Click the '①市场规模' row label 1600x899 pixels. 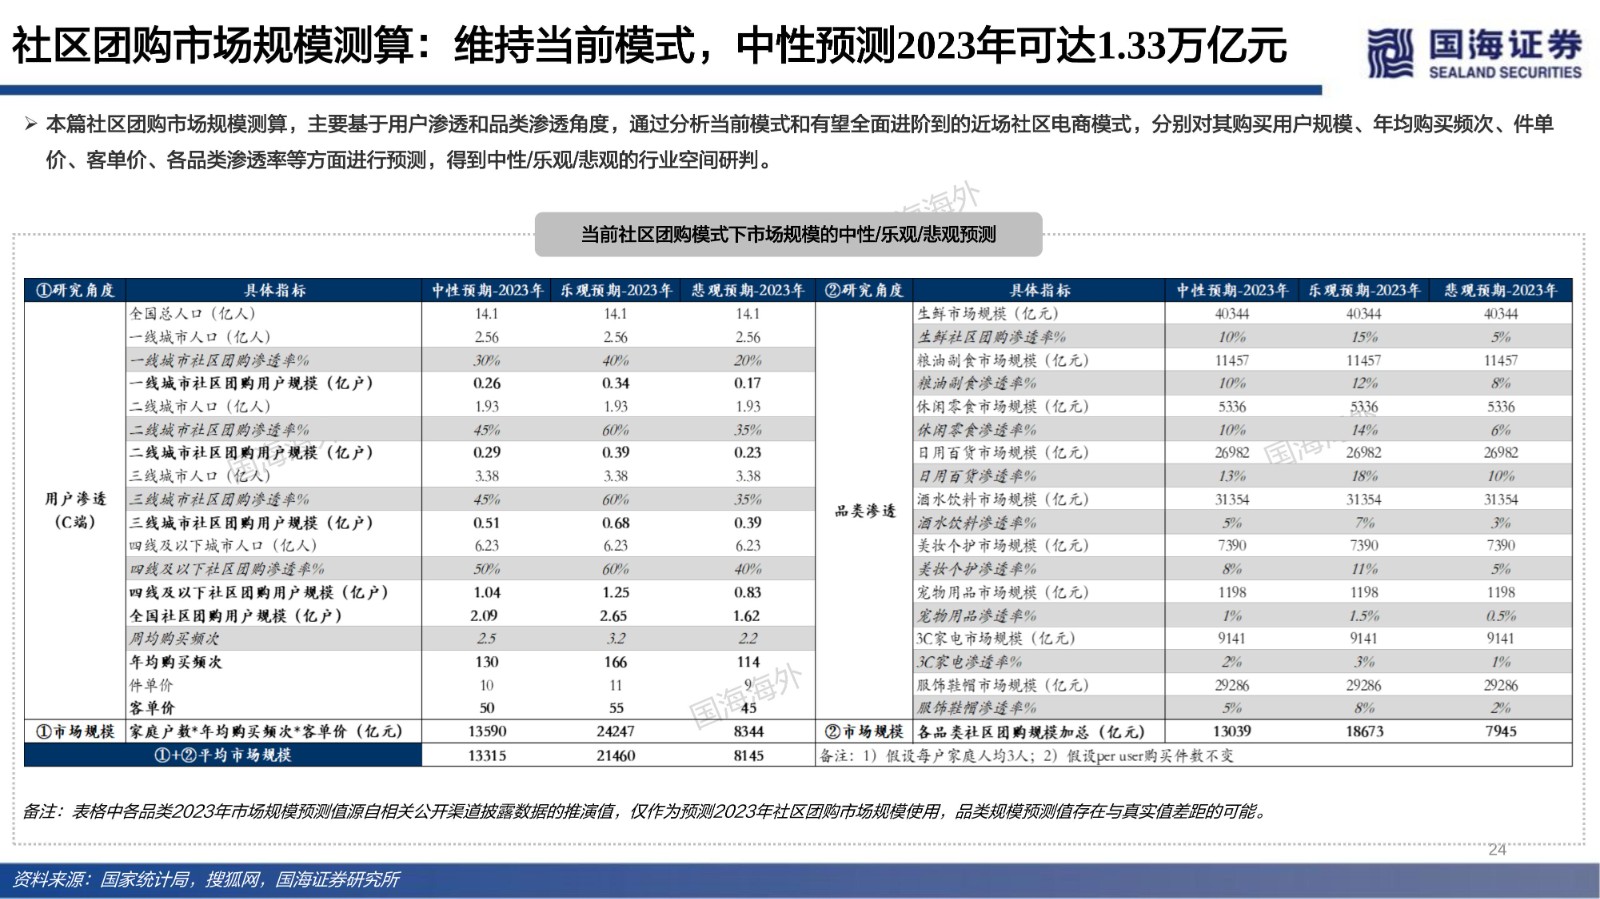[75, 731]
